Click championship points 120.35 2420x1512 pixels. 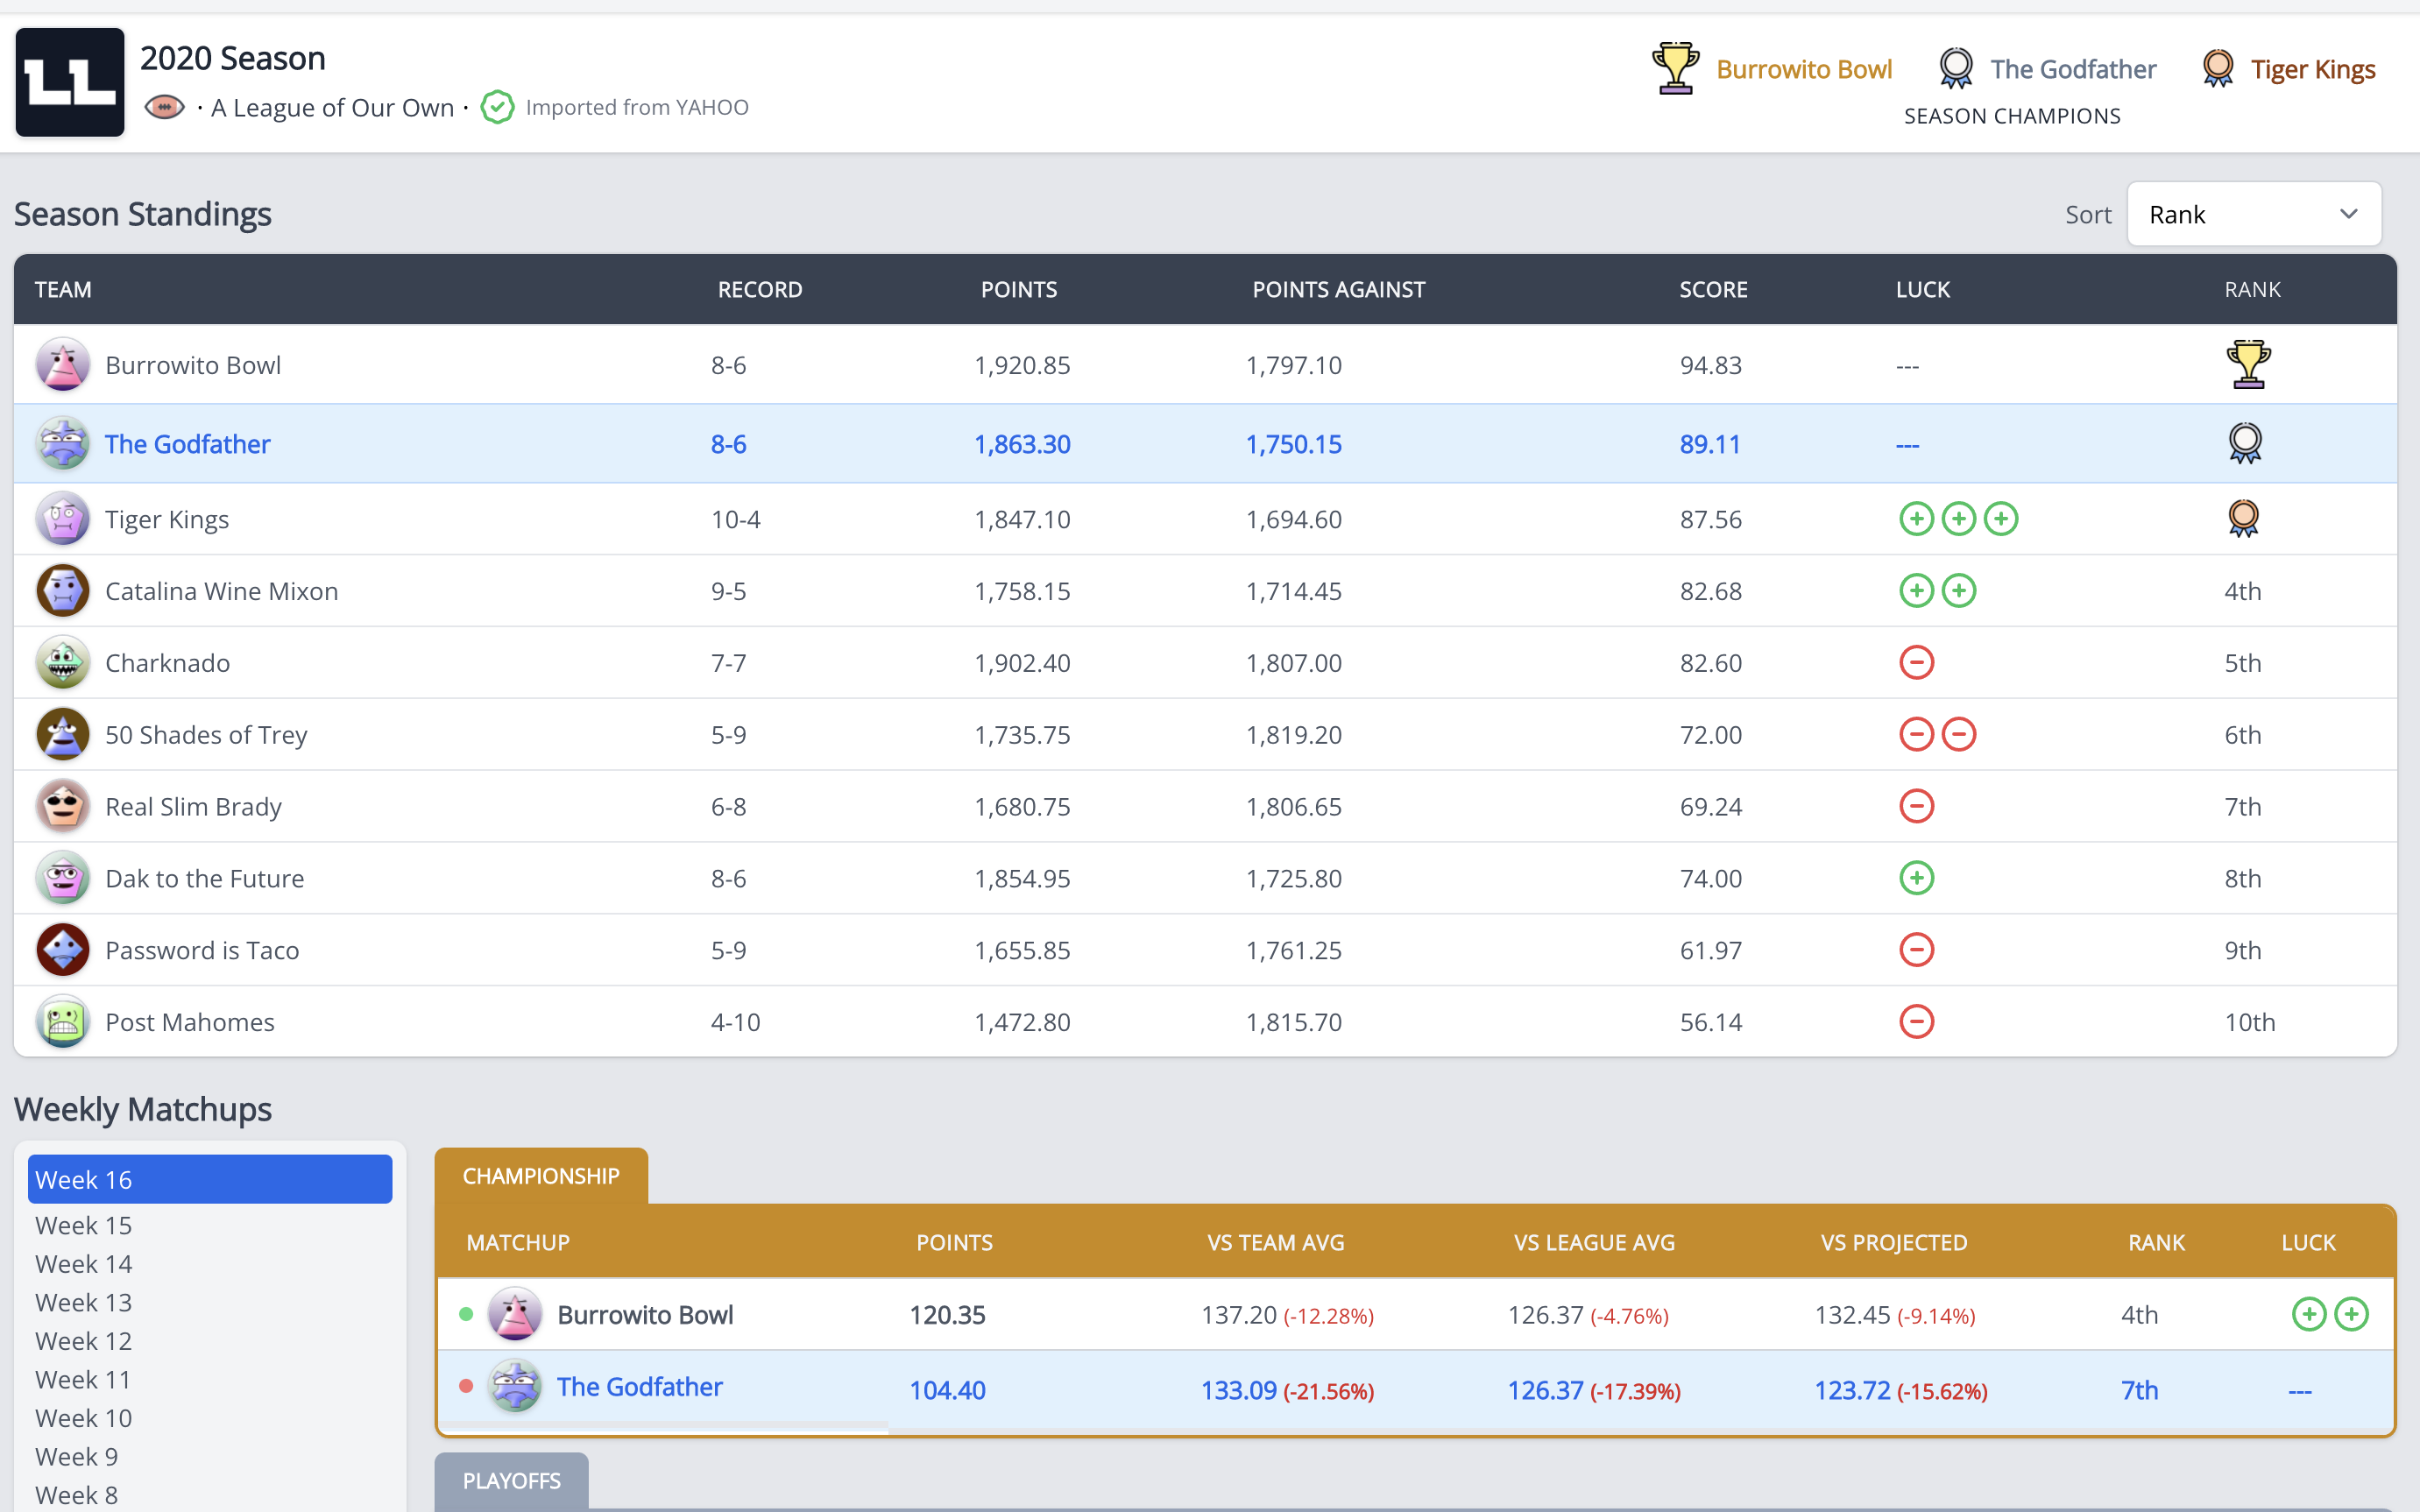pyautogui.click(x=947, y=1314)
